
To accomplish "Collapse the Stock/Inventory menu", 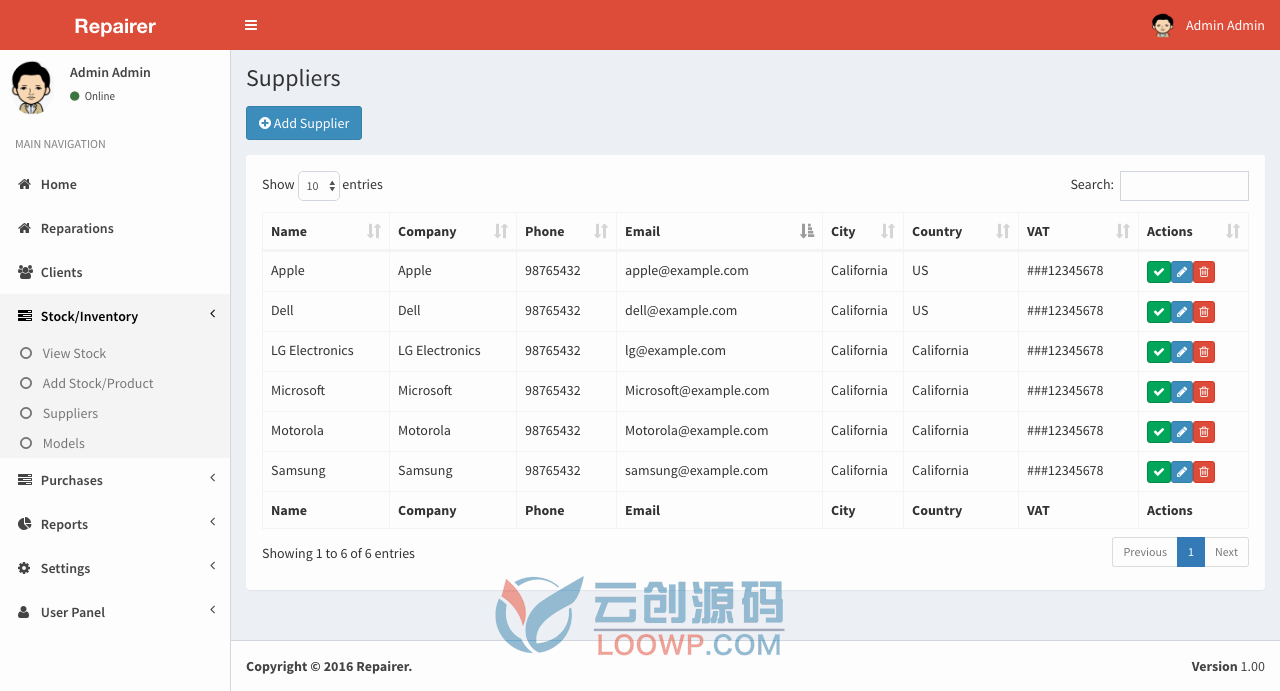I will tap(115, 316).
